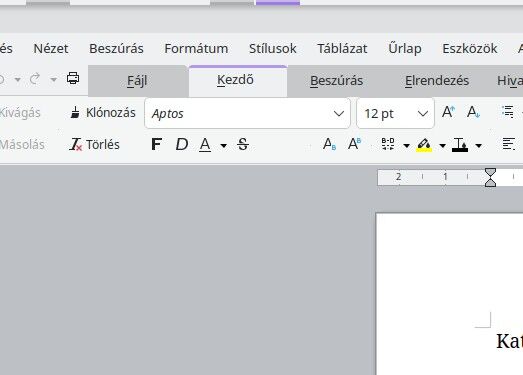
Task: Apply yellow highlight color
Action: 424,145
